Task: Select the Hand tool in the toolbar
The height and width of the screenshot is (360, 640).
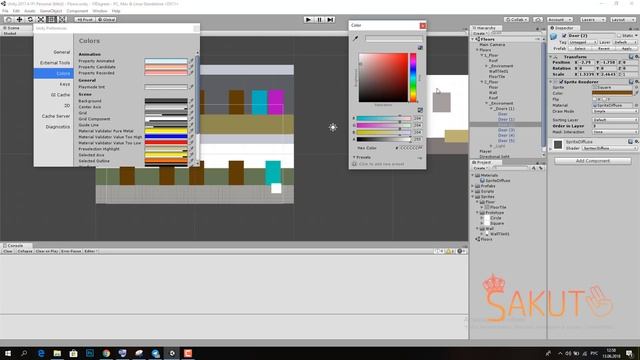Action: tap(8, 19)
